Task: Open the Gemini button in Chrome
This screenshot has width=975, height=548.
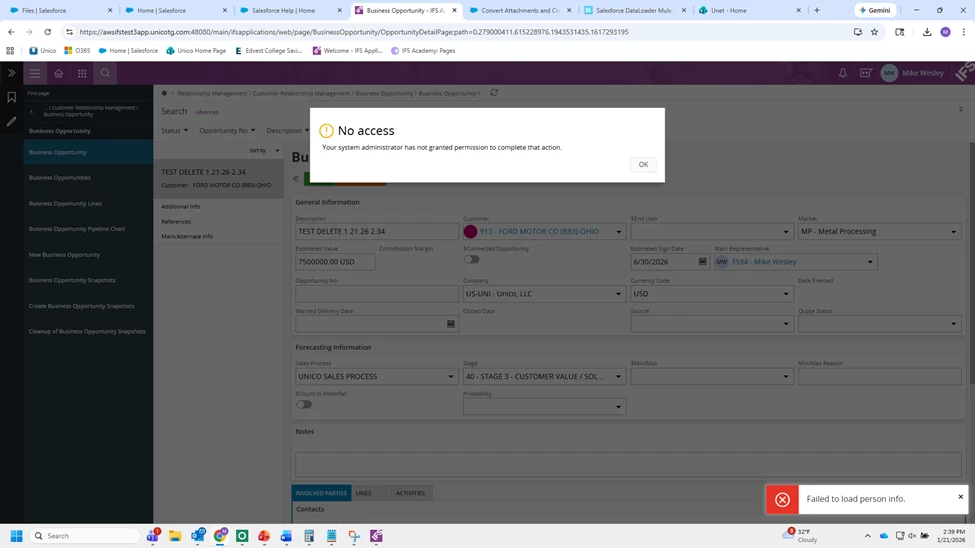Action: [x=875, y=11]
